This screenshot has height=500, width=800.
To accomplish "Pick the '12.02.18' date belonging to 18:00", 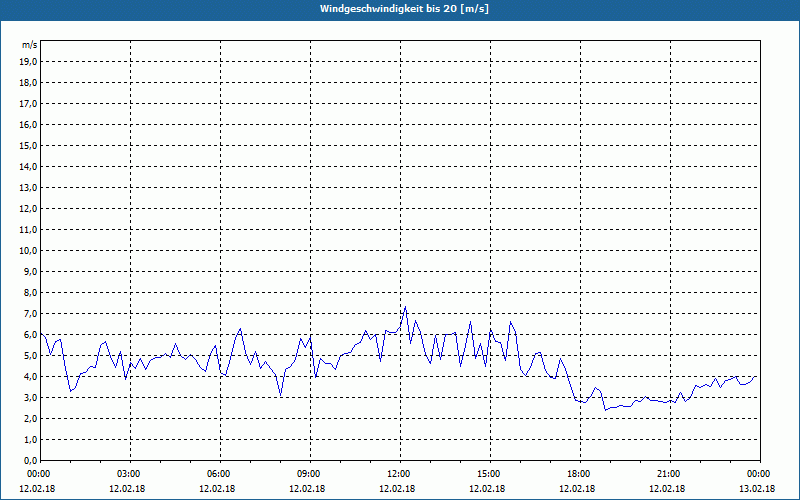I will [x=577, y=489].
